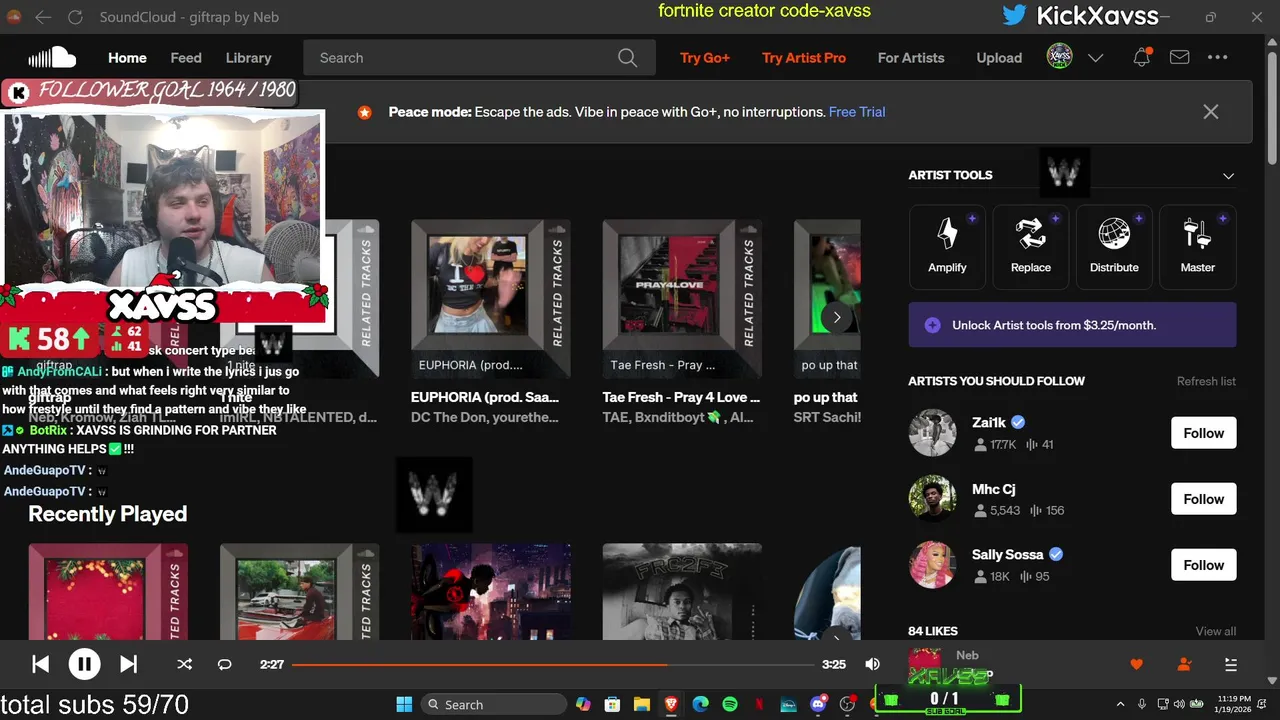Image resolution: width=1280 pixels, height=720 pixels.
Task: Open the EUPHORIA related tracks cover
Action: 491,299
